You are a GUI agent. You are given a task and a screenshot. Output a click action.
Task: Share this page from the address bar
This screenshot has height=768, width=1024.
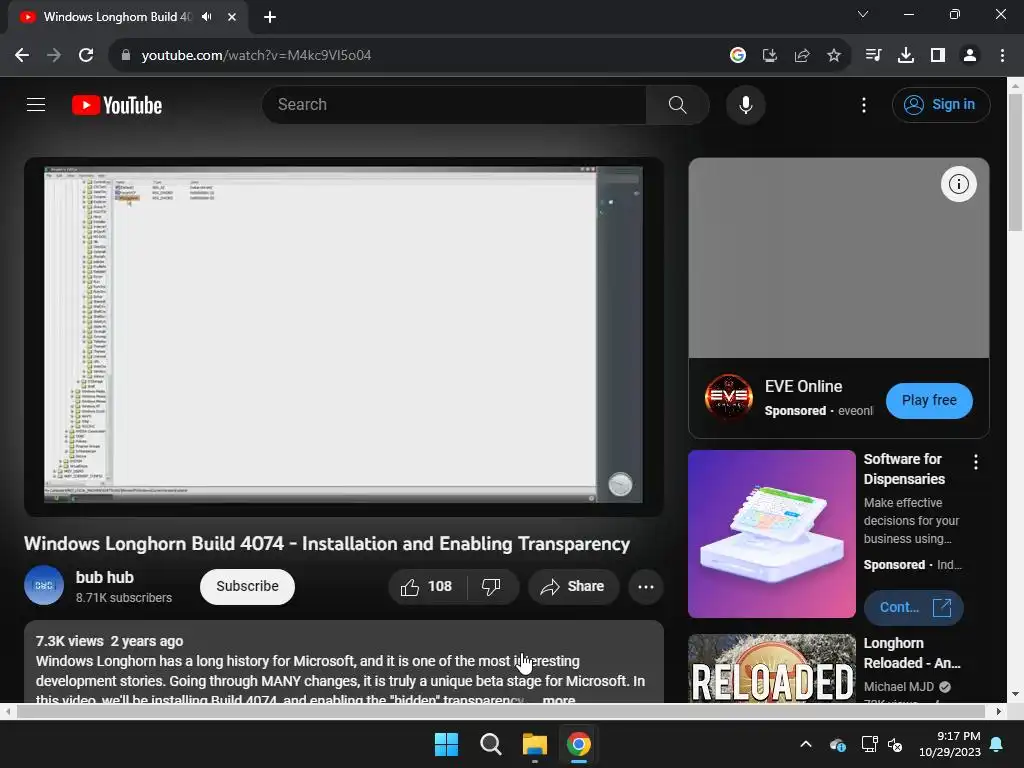[x=802, y=56]
